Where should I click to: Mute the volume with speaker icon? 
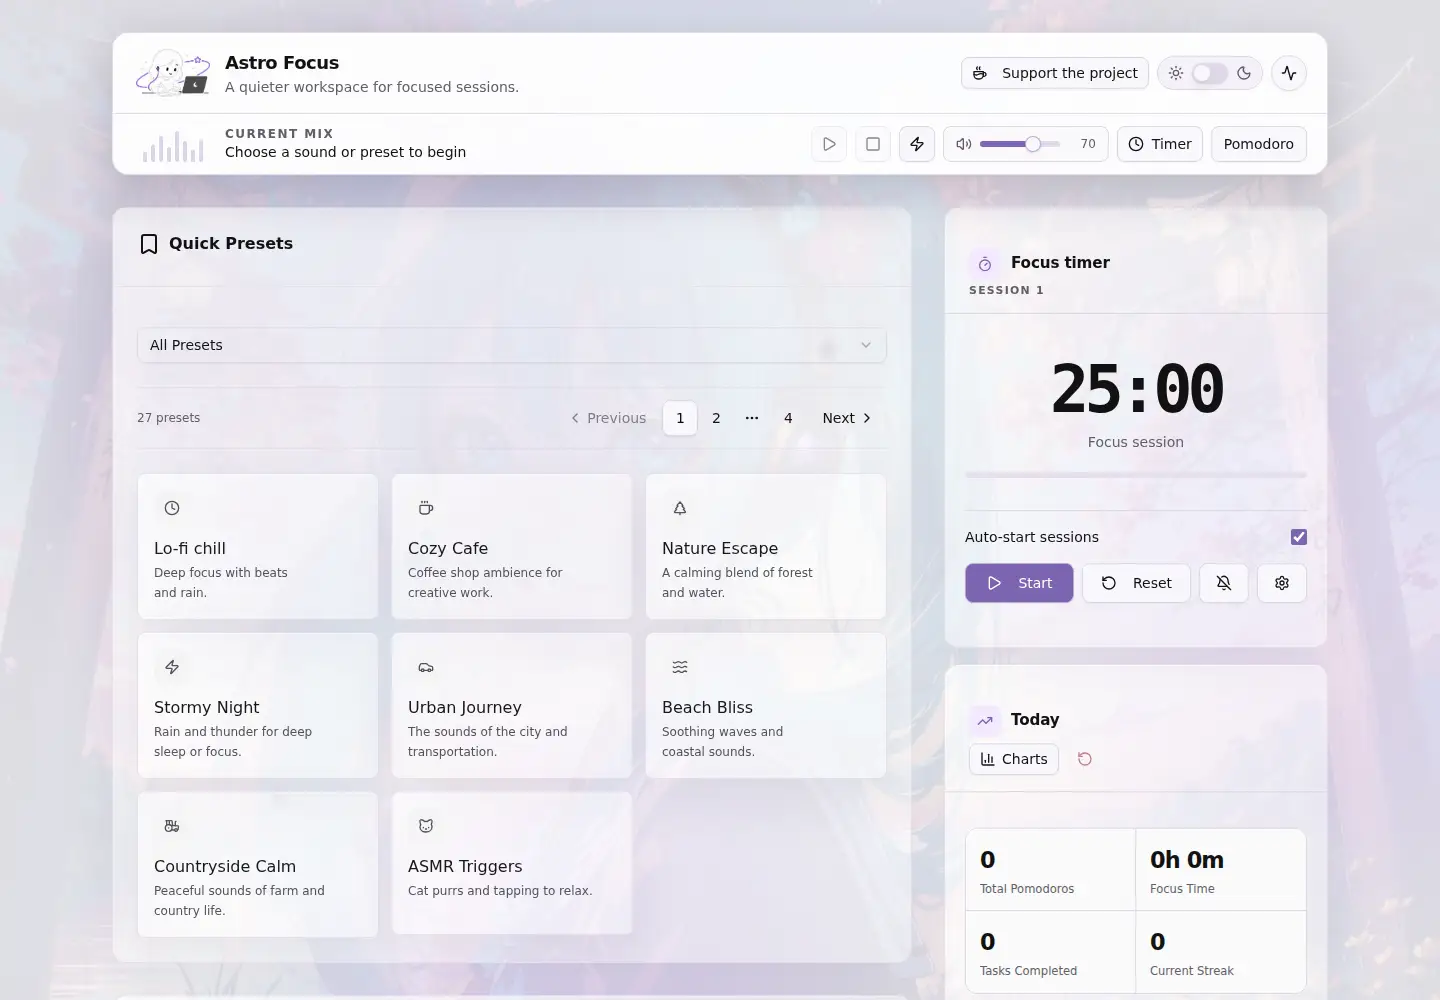(x=964, y=144)
